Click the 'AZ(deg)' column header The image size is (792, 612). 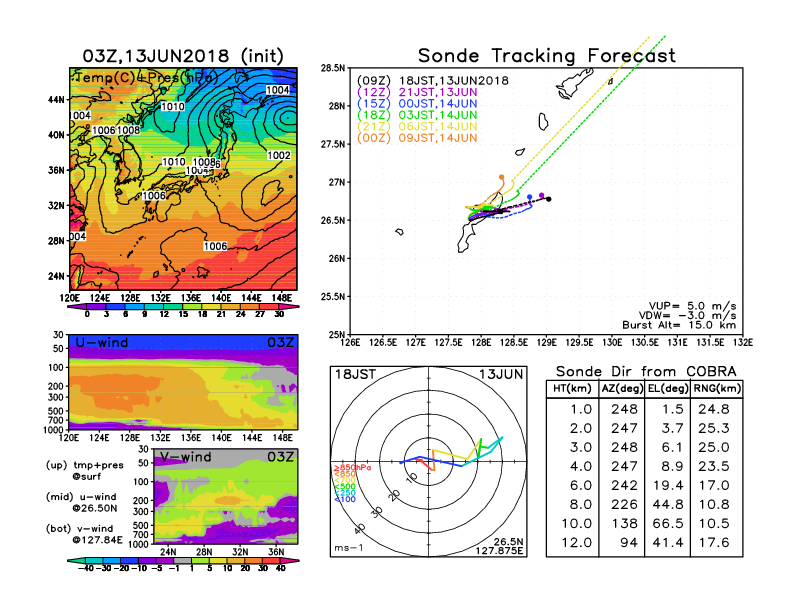click(x=622, y=388)
